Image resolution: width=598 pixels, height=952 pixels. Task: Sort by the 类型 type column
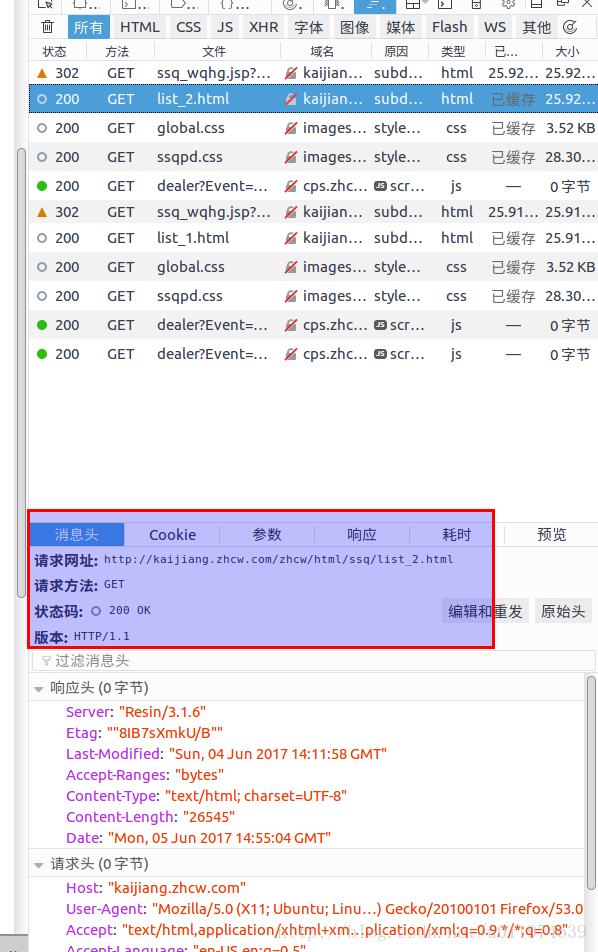453,52
